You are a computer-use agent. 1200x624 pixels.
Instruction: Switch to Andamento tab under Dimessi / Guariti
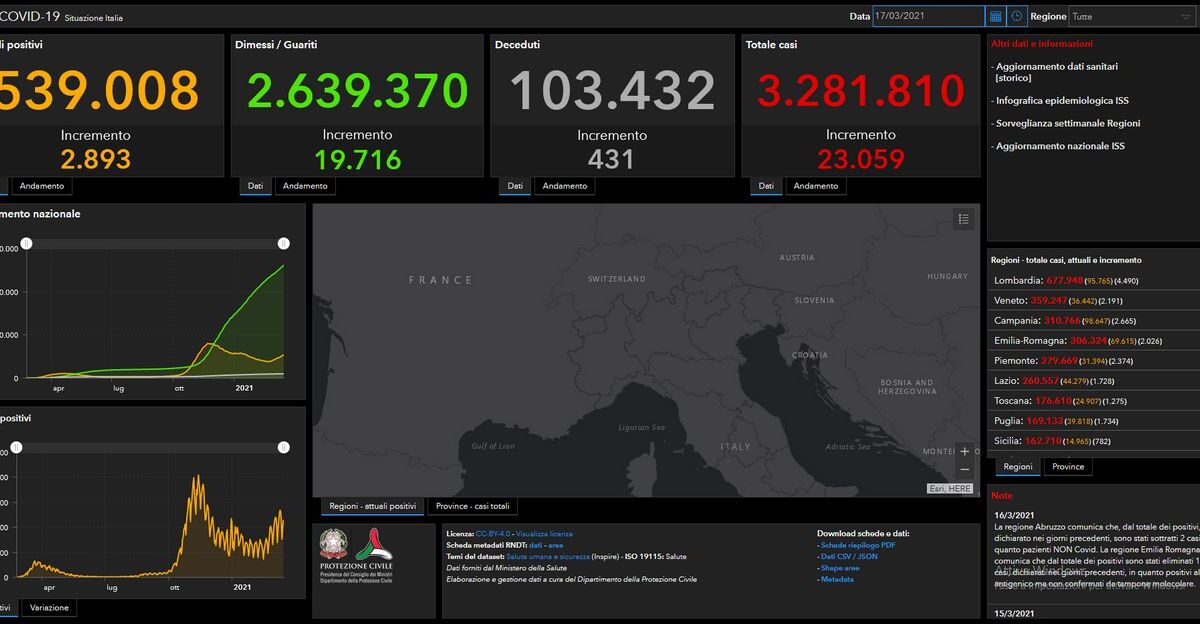point(305,186)
